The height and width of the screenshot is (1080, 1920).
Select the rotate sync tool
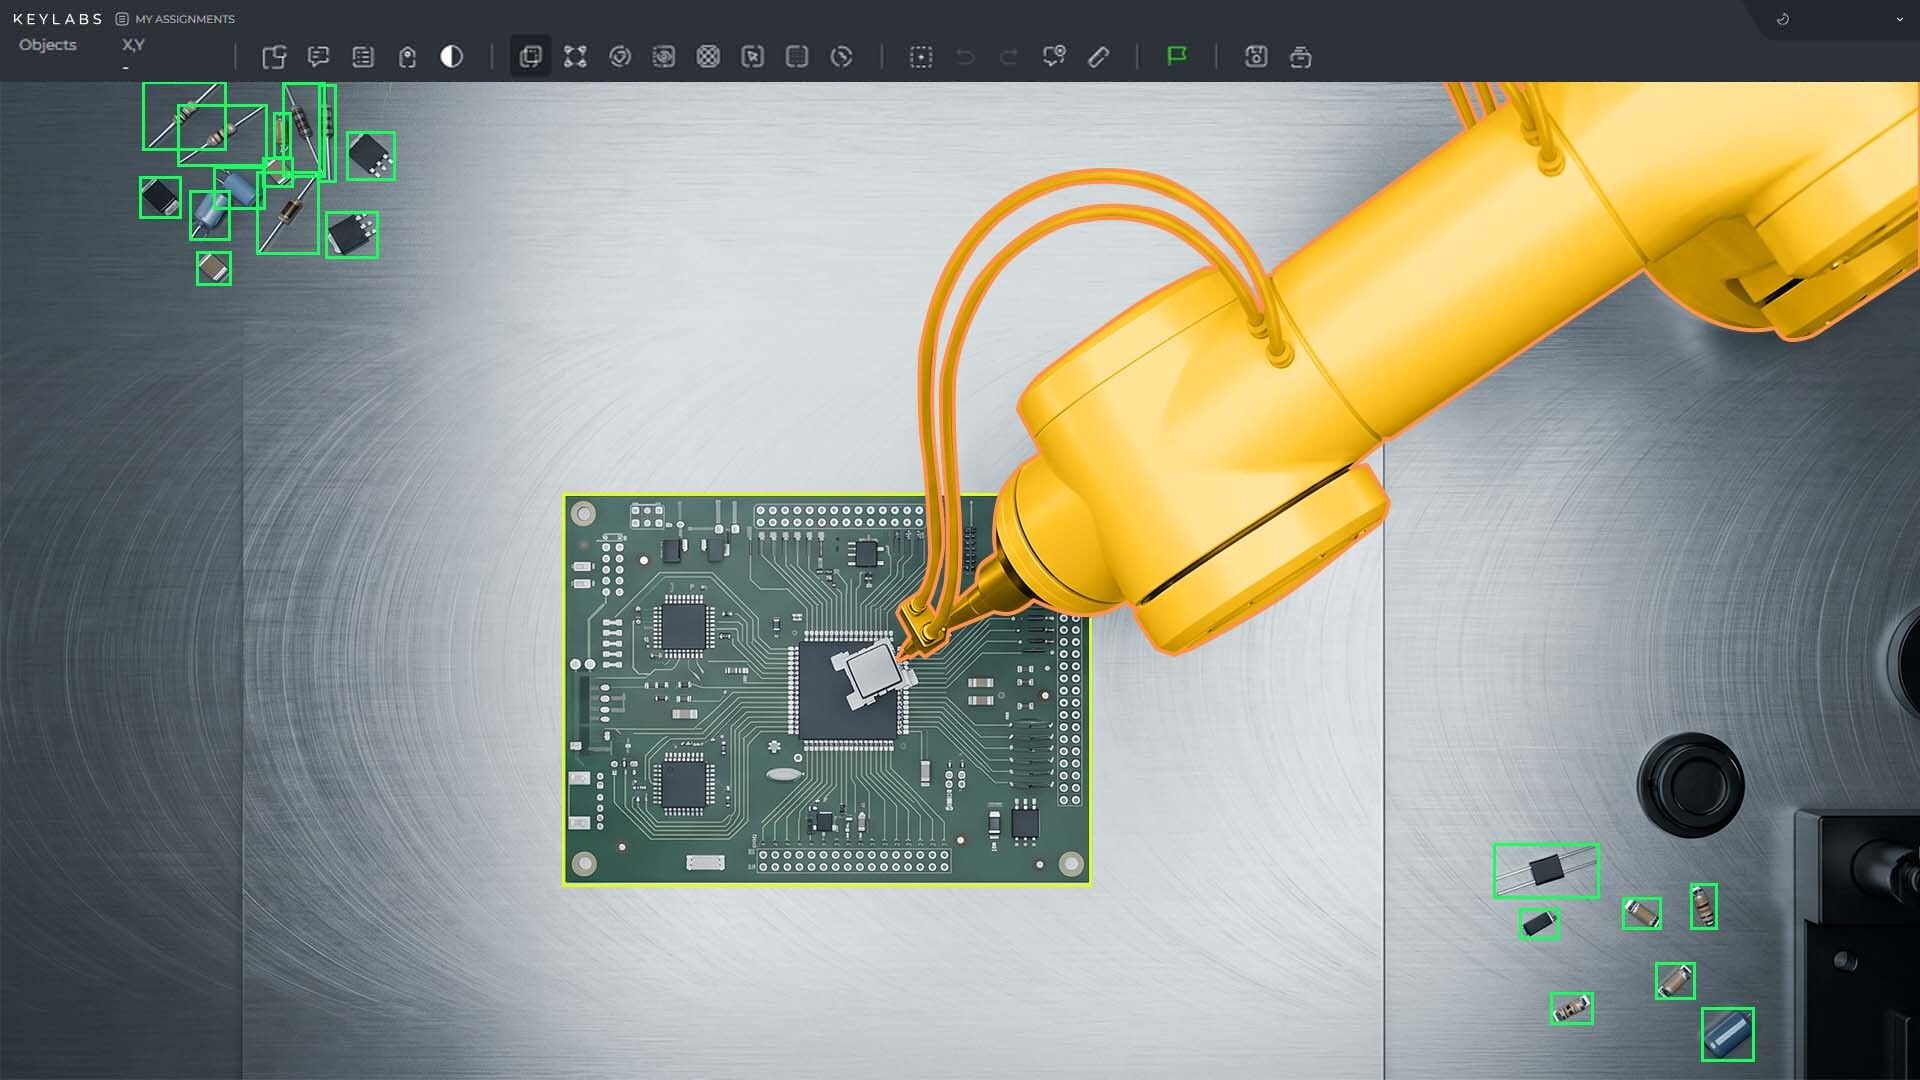tap(842, 57)
